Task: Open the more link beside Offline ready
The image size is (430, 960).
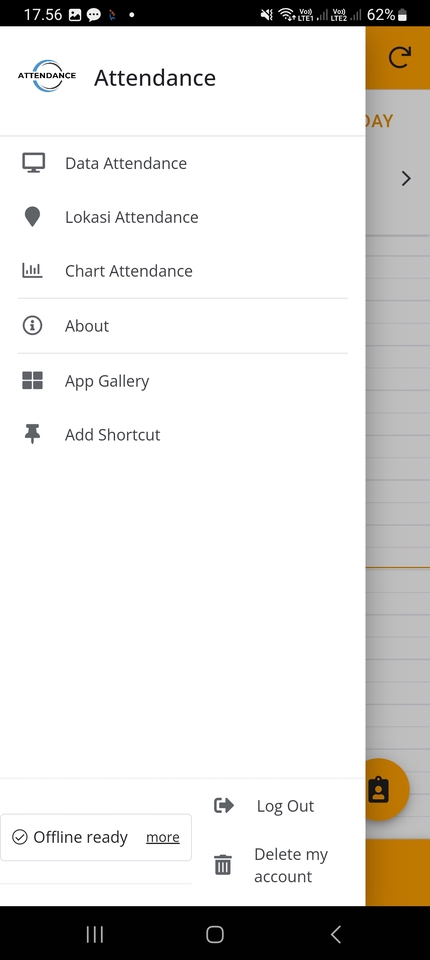Action: coord(163,837)
